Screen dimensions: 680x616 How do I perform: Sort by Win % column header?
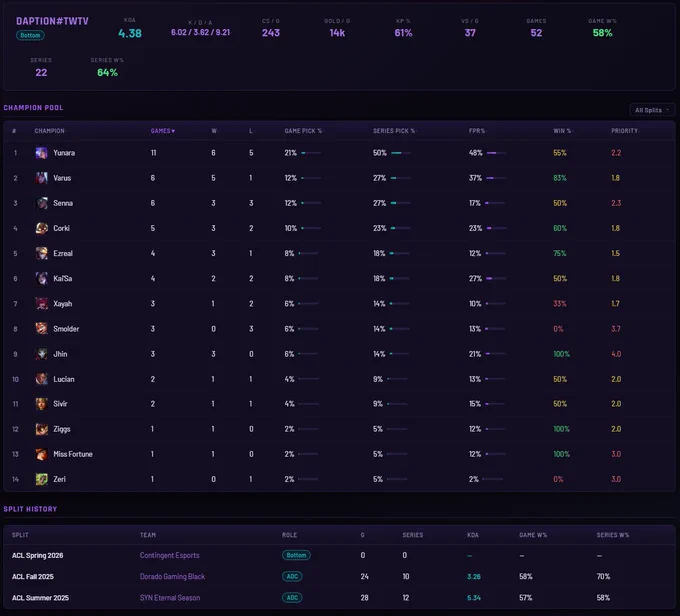point(562,131)
